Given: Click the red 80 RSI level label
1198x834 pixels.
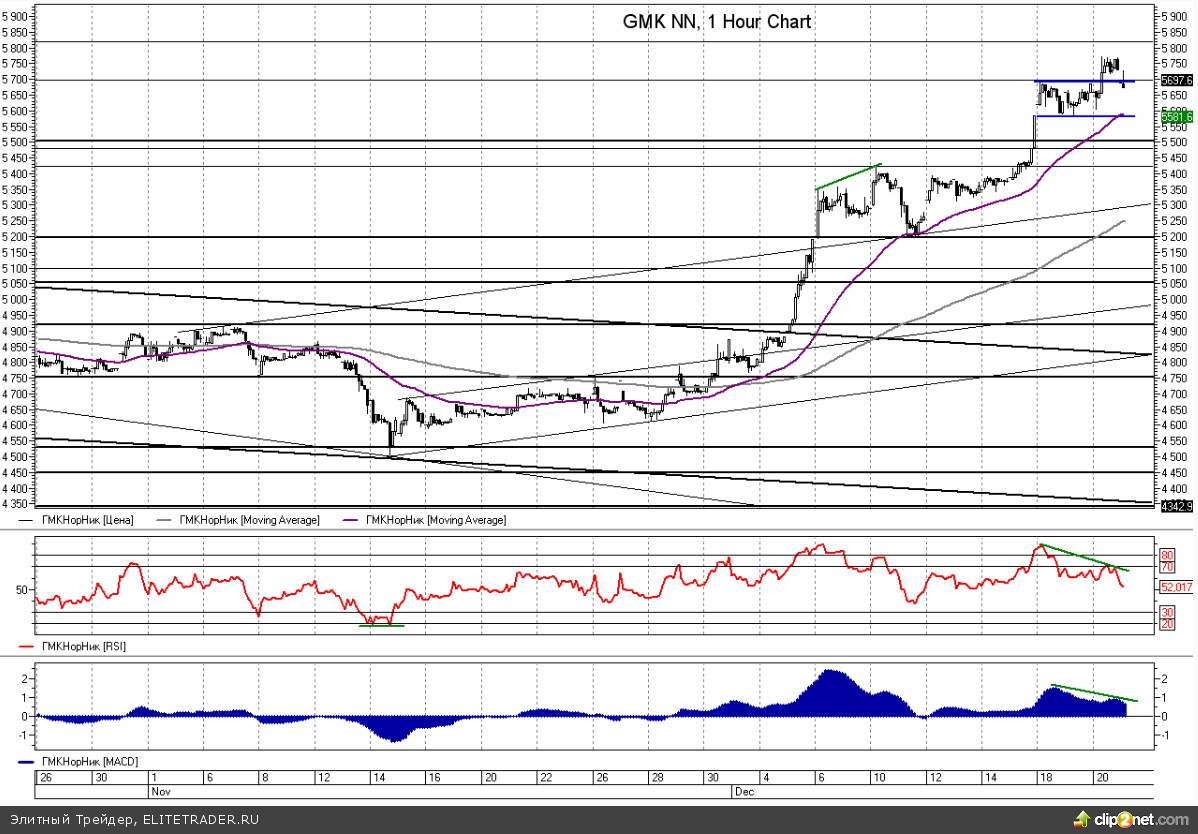Looking at the screenshot, I should 1166,555.
